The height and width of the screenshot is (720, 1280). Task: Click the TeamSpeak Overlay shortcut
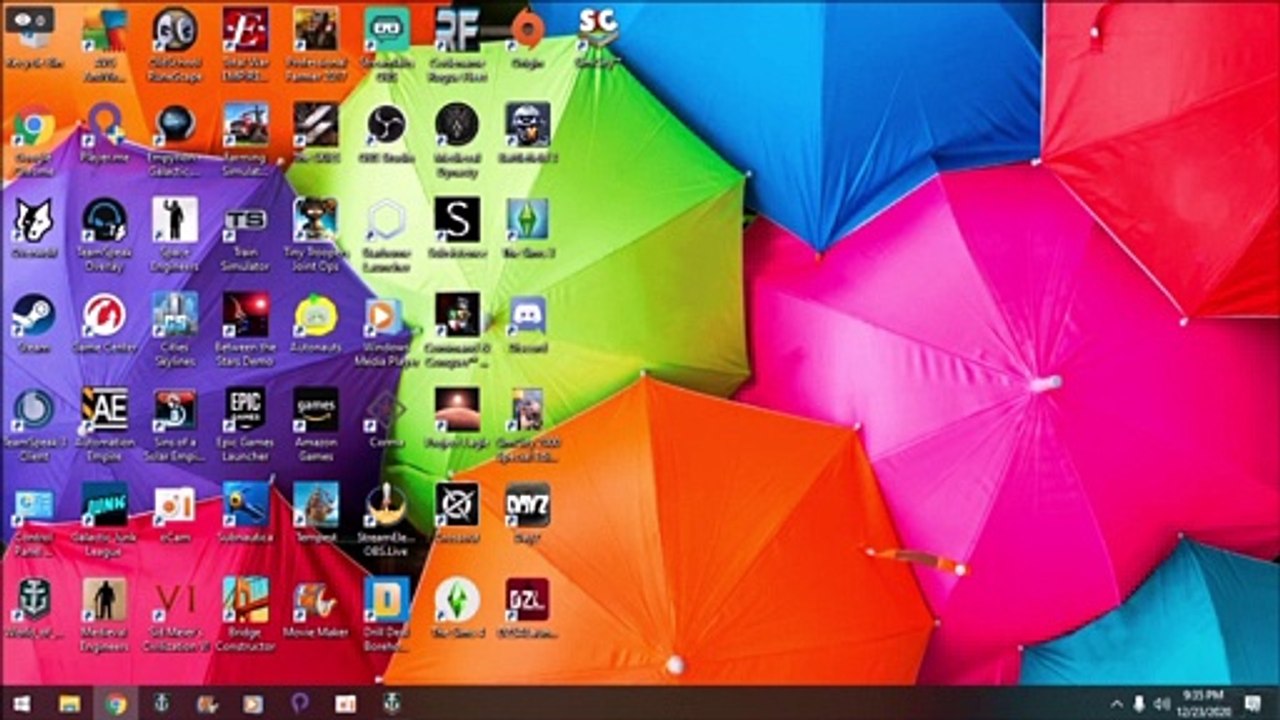tap(104, 236)
